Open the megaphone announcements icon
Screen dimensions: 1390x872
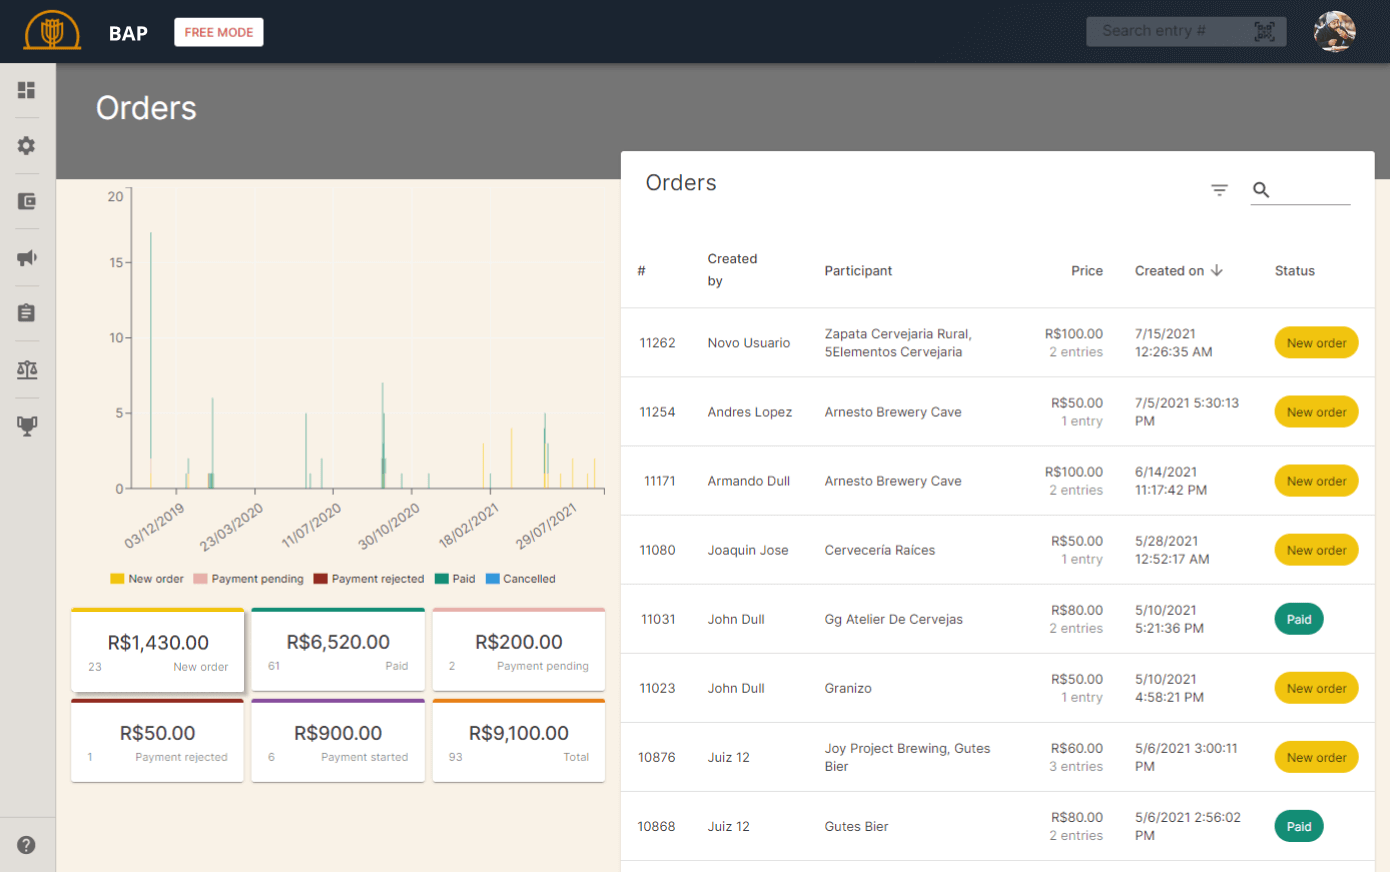[x=27, y=258]
